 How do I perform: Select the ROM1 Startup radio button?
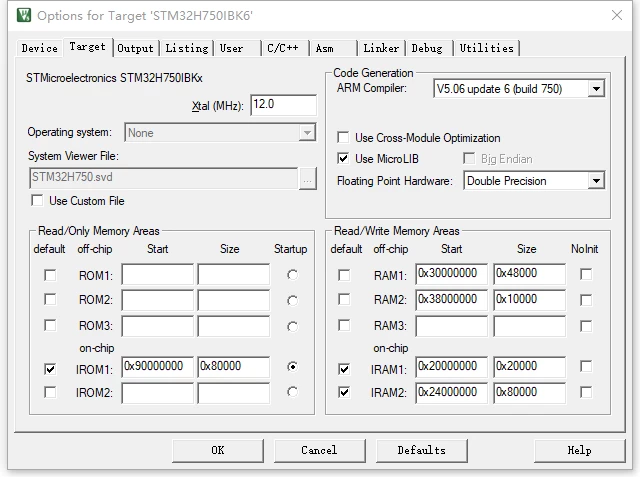click(292, 275)
